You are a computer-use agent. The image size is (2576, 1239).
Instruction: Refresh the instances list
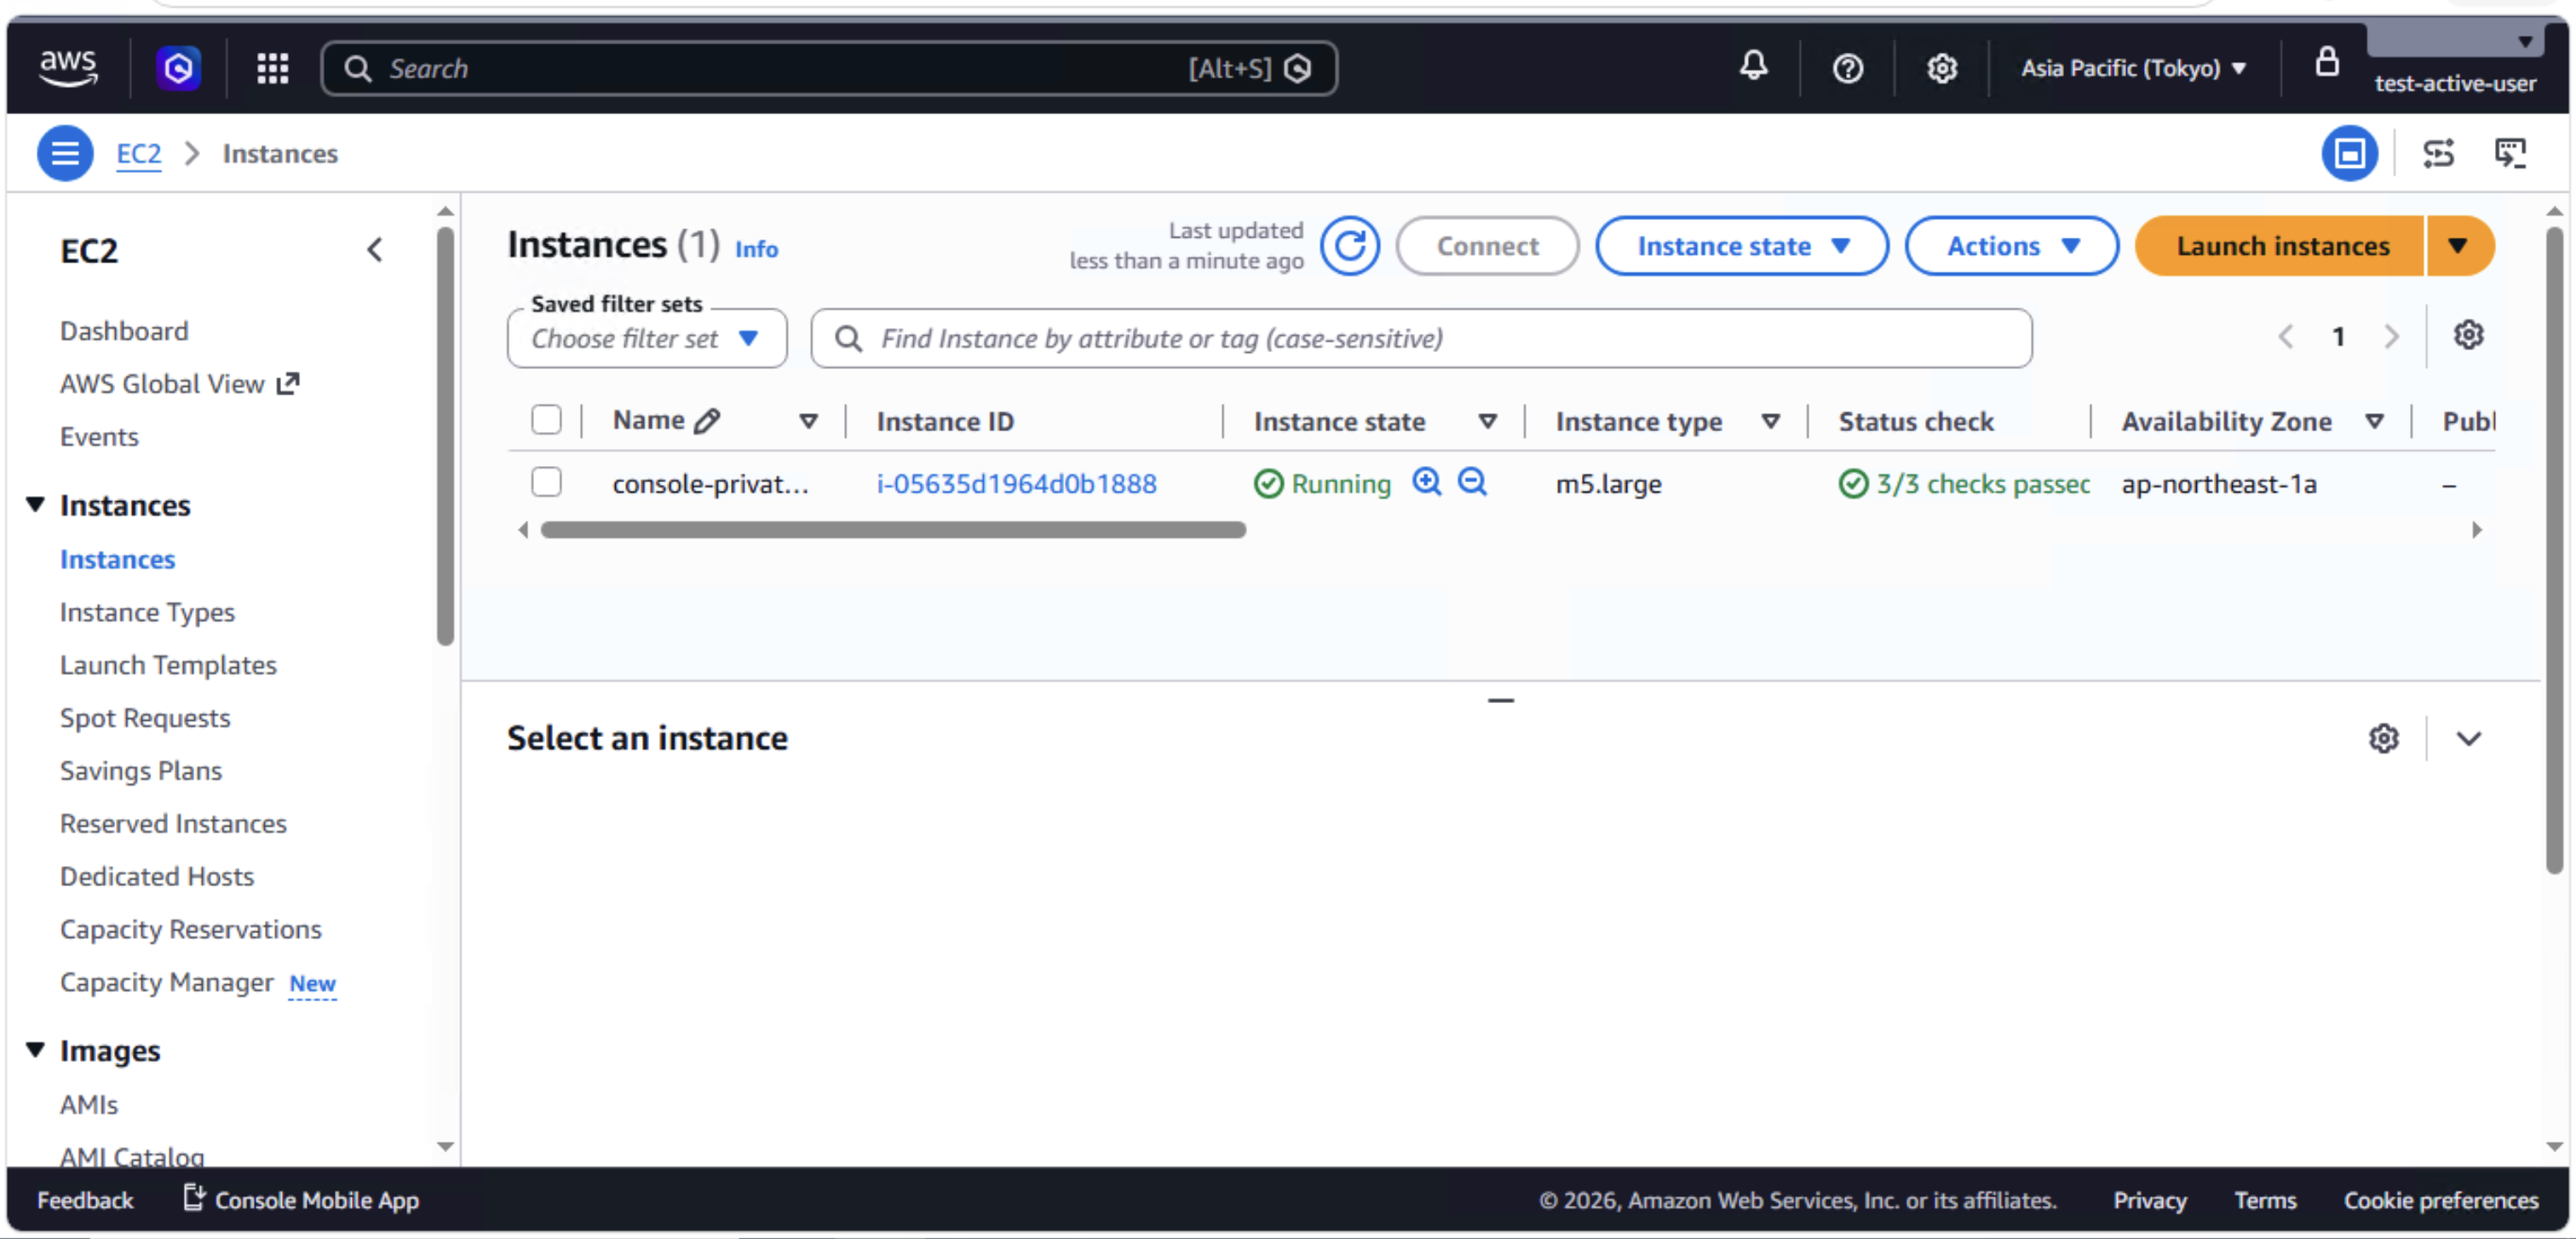coord(1349,246)
